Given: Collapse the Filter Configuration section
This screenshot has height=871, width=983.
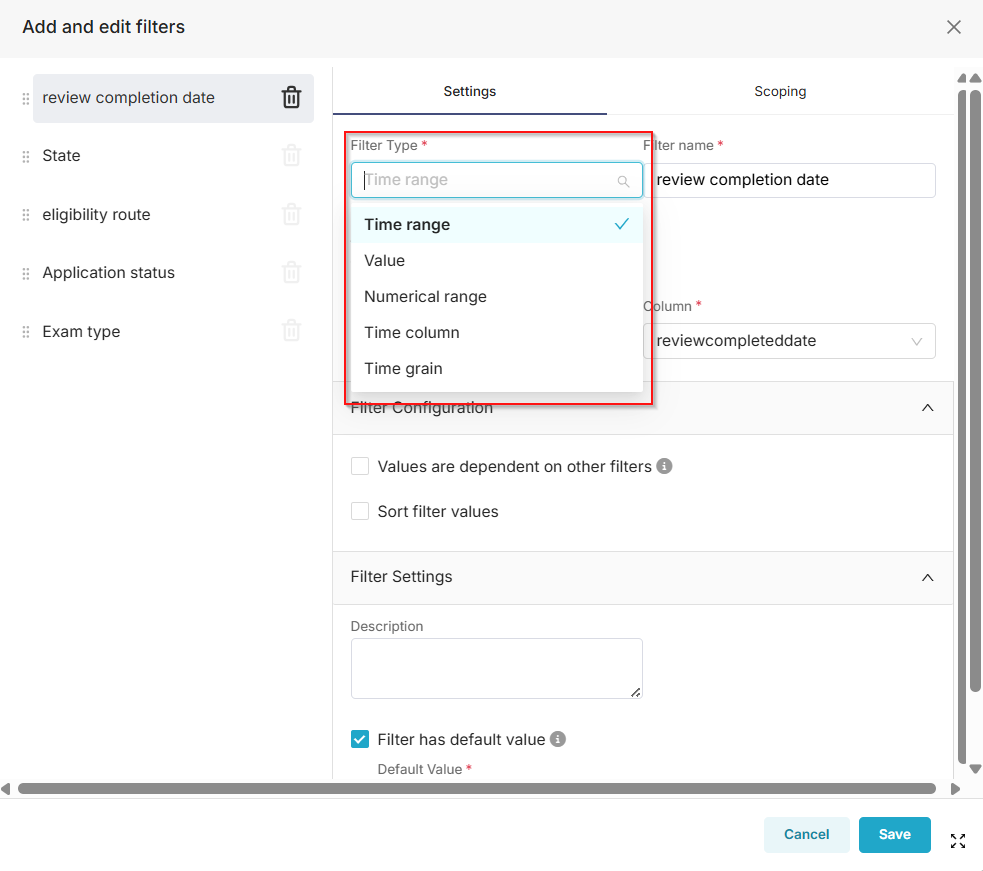Looking at the screenshot, I should click(927, 408).
